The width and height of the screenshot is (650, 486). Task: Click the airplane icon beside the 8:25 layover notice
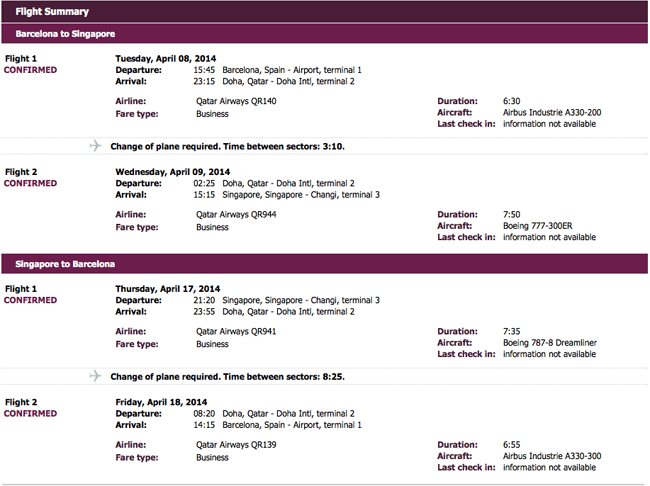[x=96, y=376]
